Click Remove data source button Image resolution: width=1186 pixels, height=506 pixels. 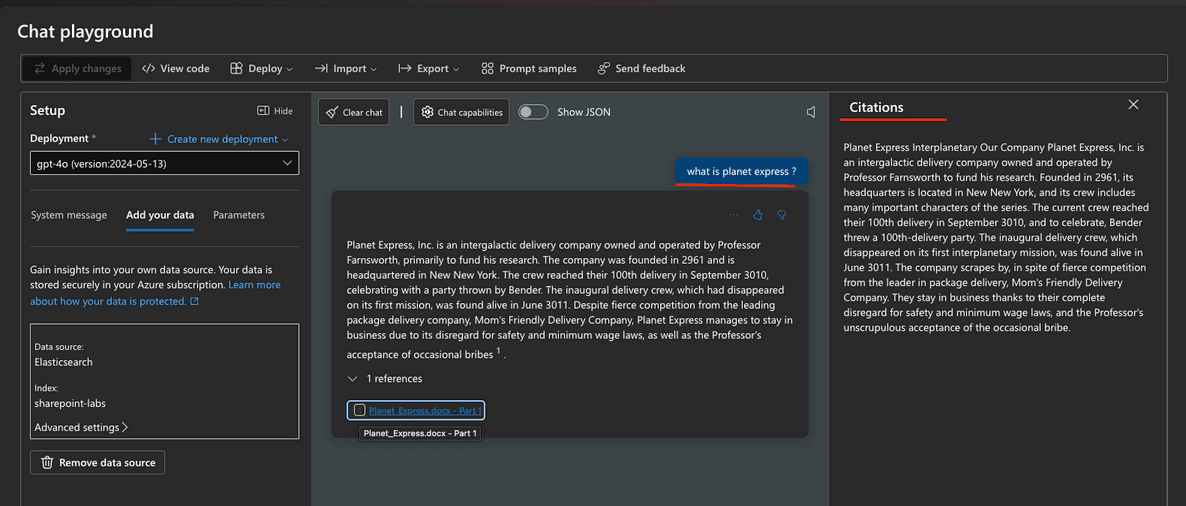tap(98, 463)
